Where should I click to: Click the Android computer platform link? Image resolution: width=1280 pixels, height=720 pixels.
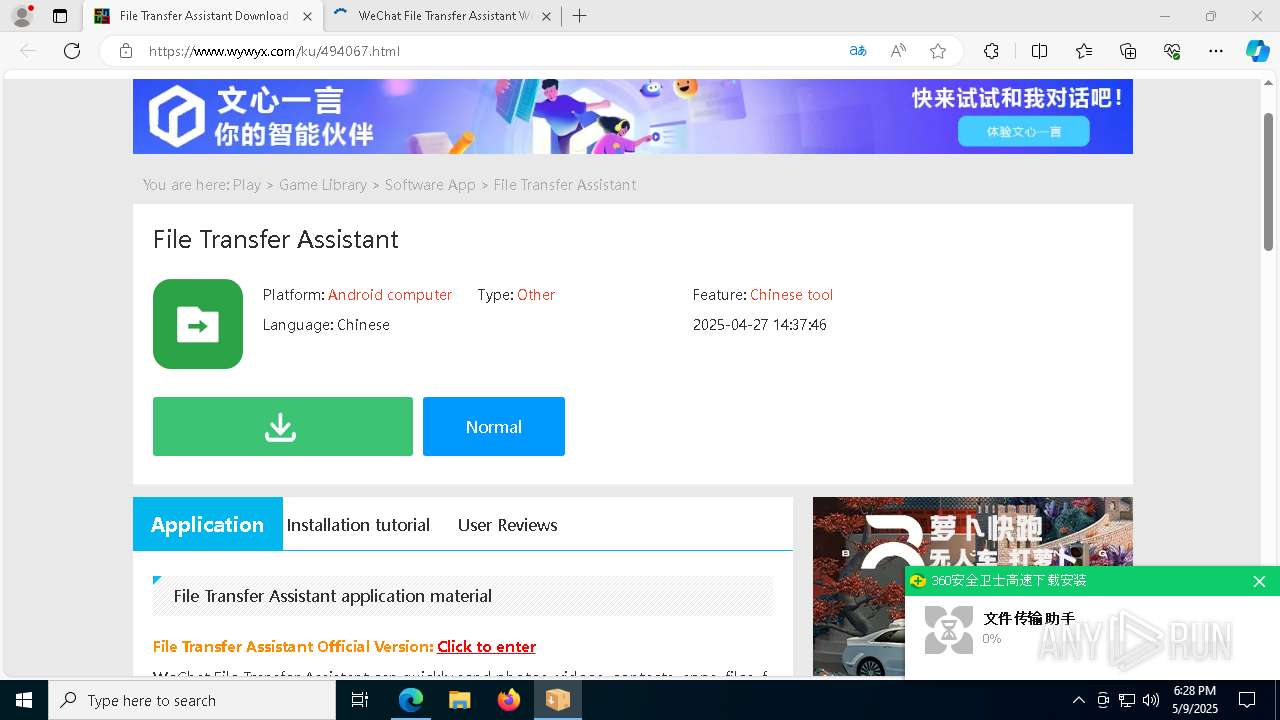[x=390, y=295]
